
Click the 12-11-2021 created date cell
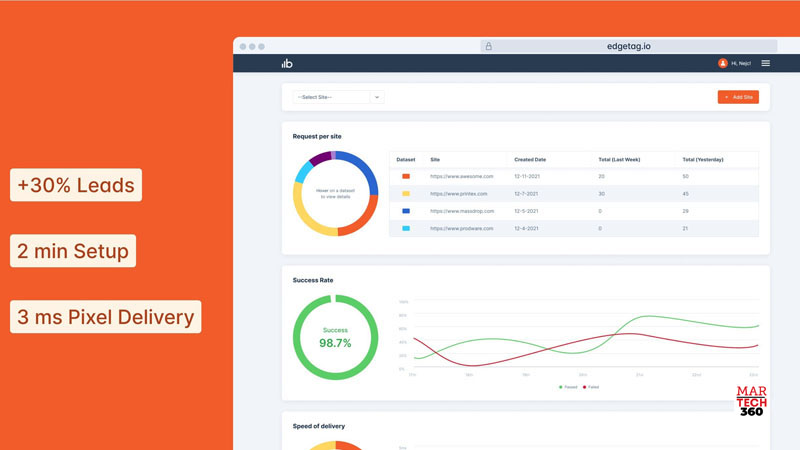[527, 176]
